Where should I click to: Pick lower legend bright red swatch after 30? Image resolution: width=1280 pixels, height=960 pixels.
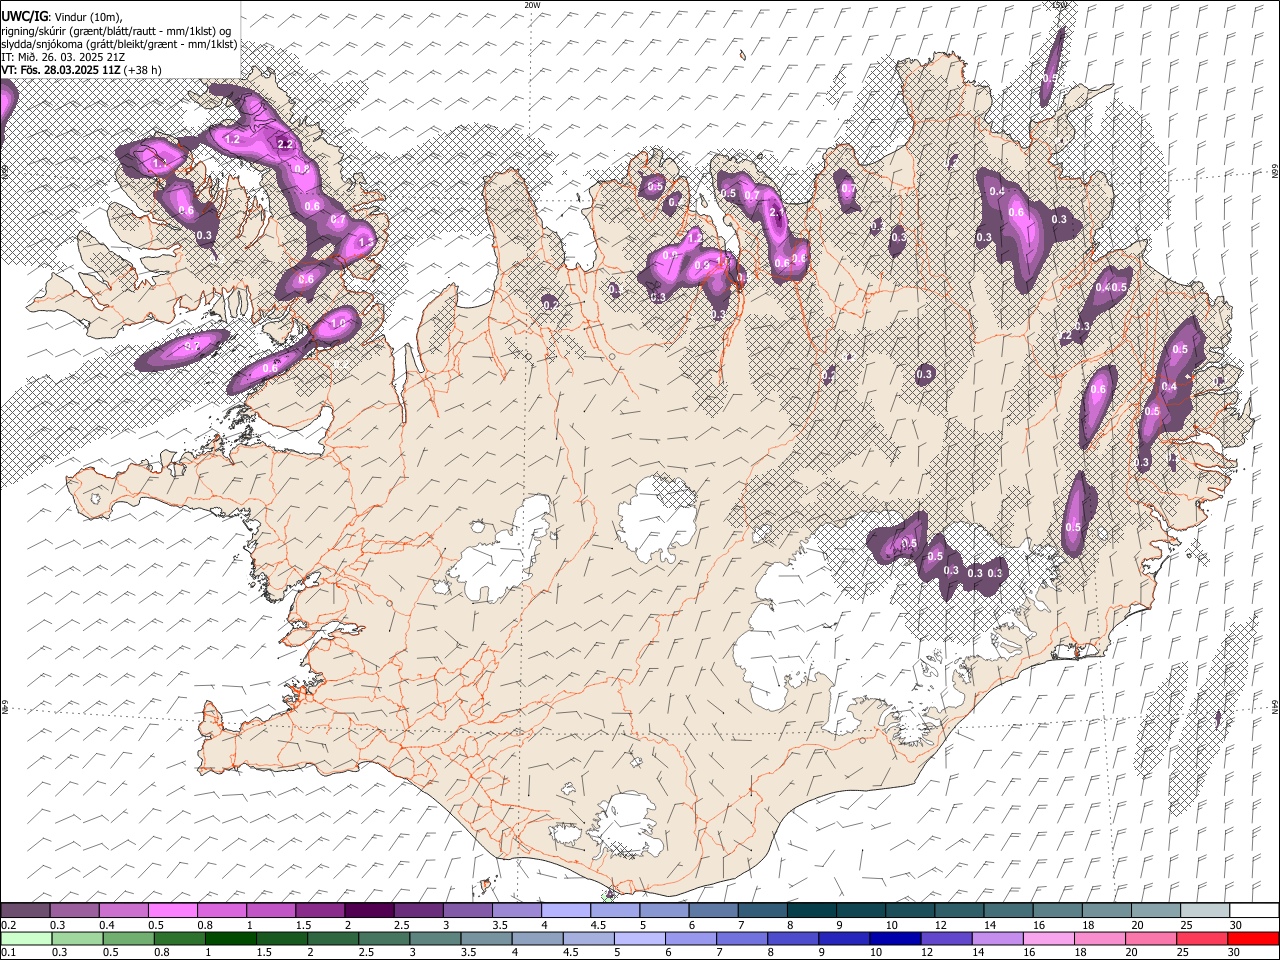point(1253,938)
